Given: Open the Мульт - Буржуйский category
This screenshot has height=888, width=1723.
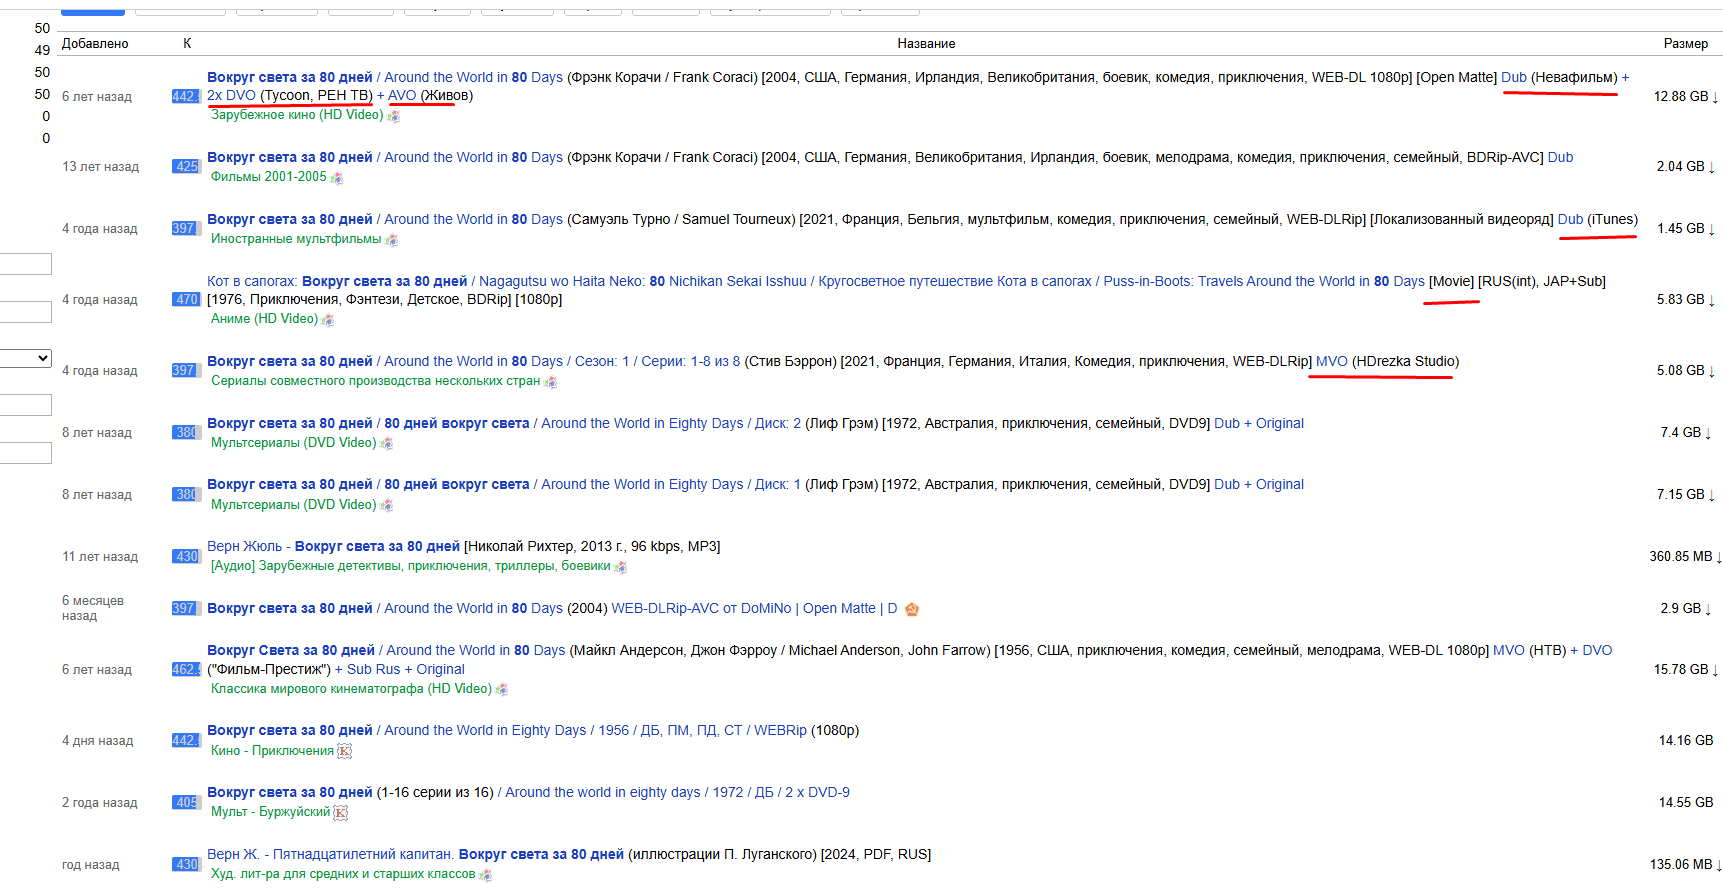Looking at the screenshot, I should tap(270, 812).
